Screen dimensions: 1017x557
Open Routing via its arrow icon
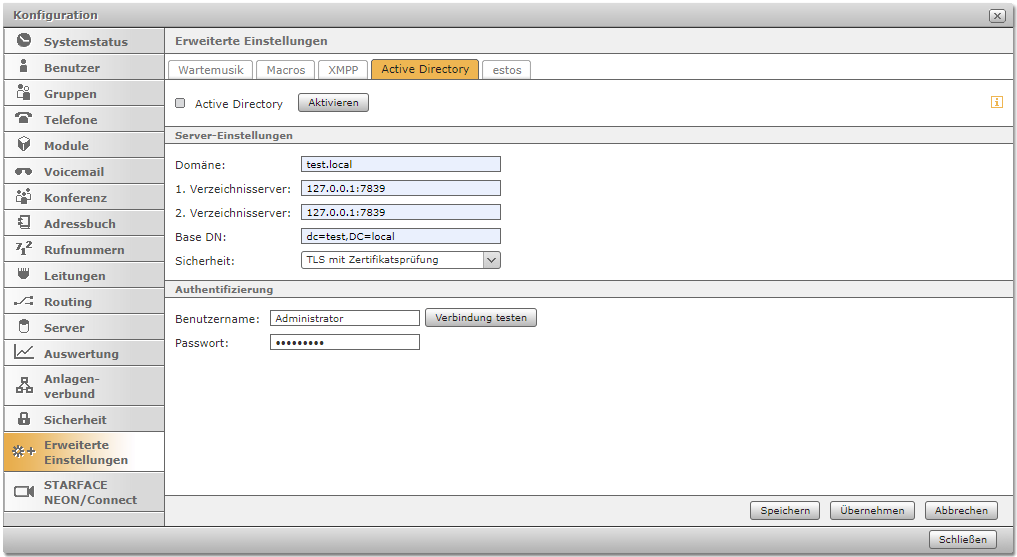(x=24, y=301)
